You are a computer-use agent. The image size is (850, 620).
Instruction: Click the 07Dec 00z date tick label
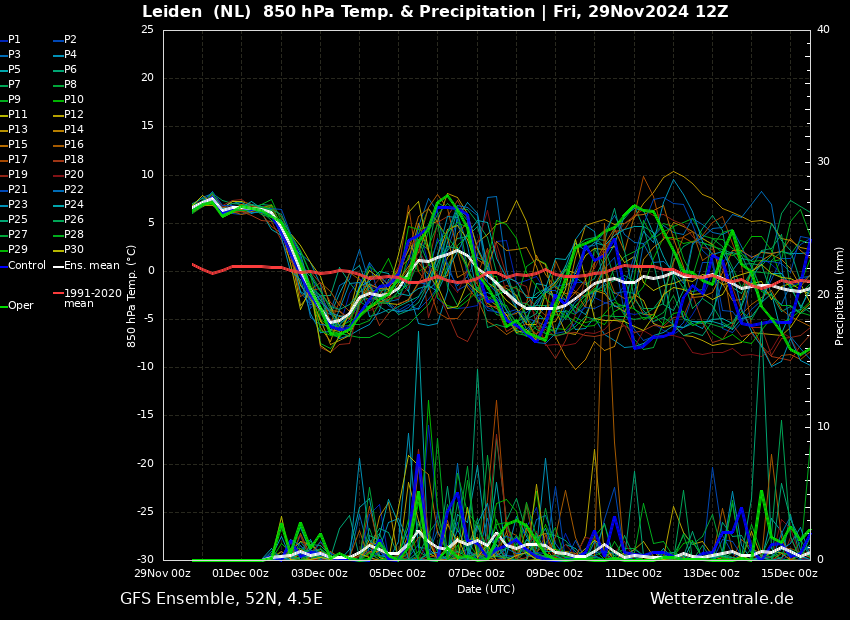coord(476,574)
